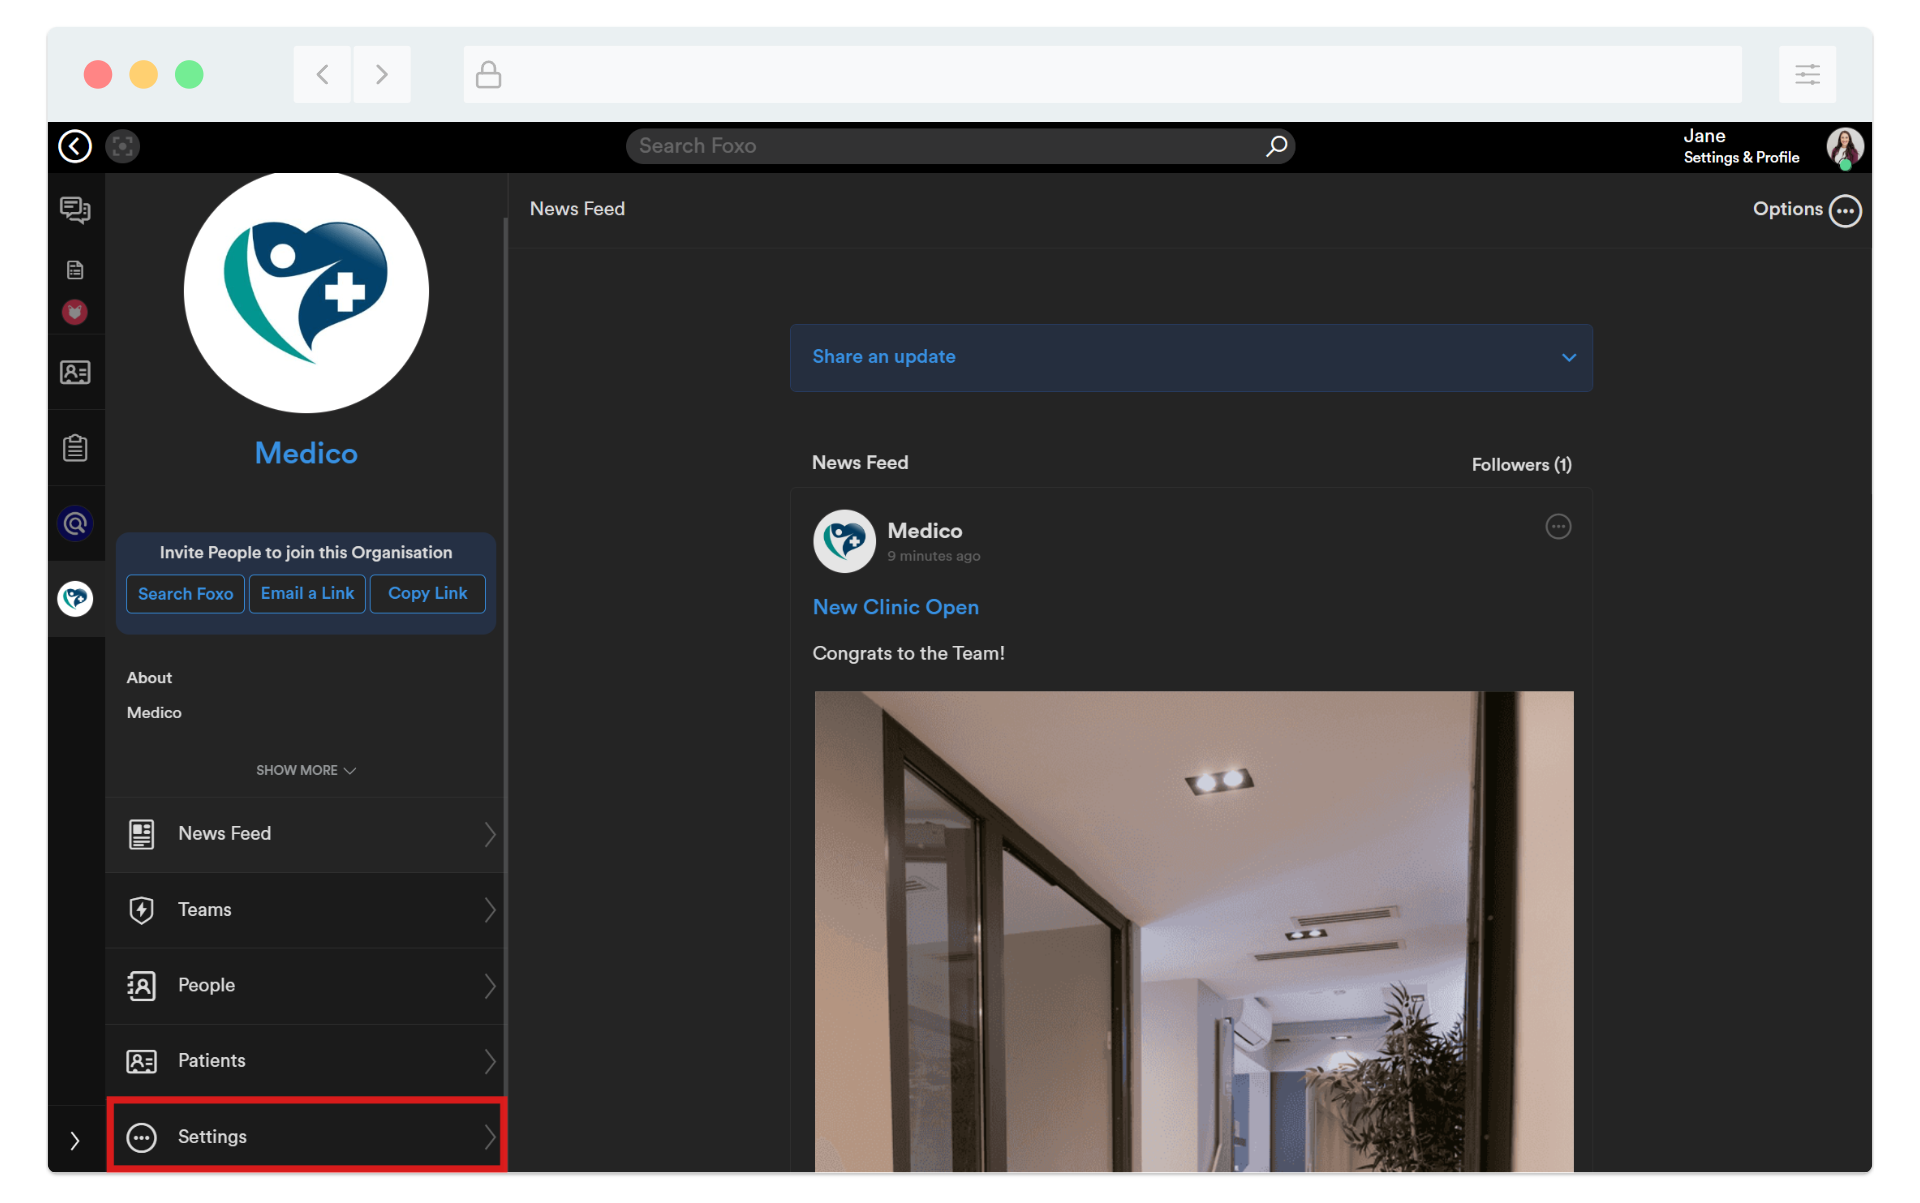Click the magnifier search icon in search bar

tap(1276, 147)
